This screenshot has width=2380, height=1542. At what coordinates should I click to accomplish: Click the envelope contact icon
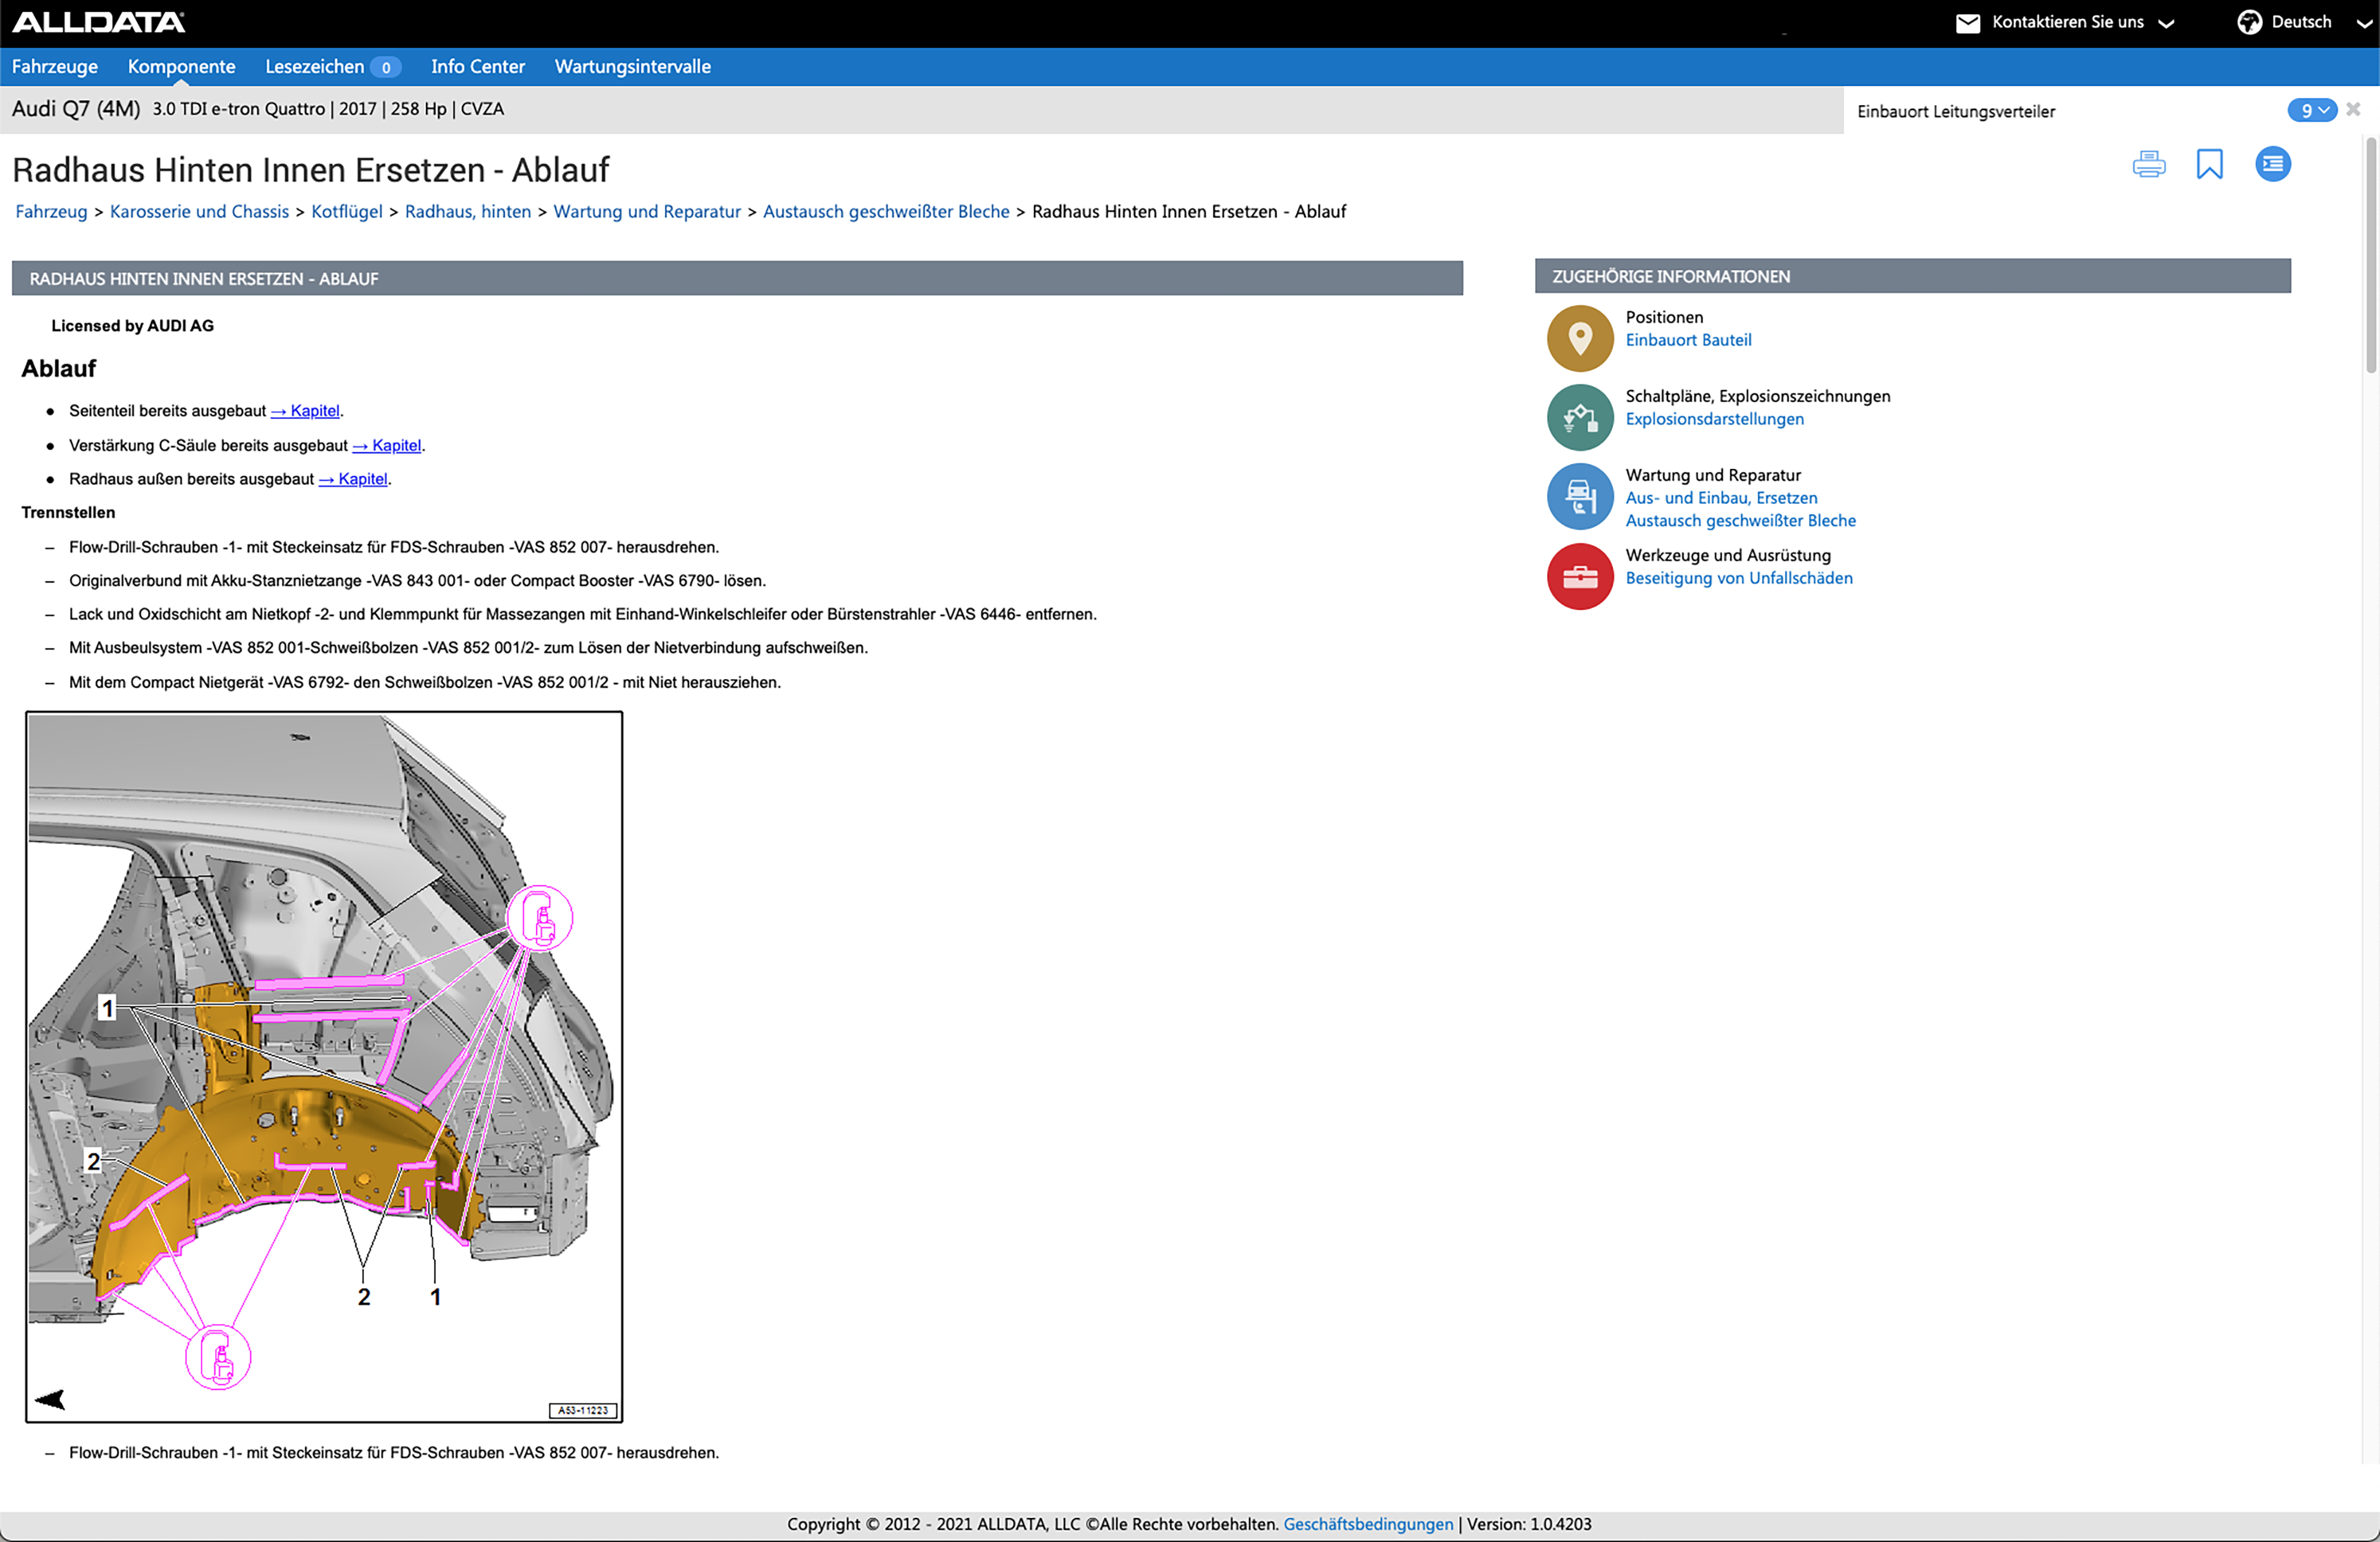(x=1967, y=23)
